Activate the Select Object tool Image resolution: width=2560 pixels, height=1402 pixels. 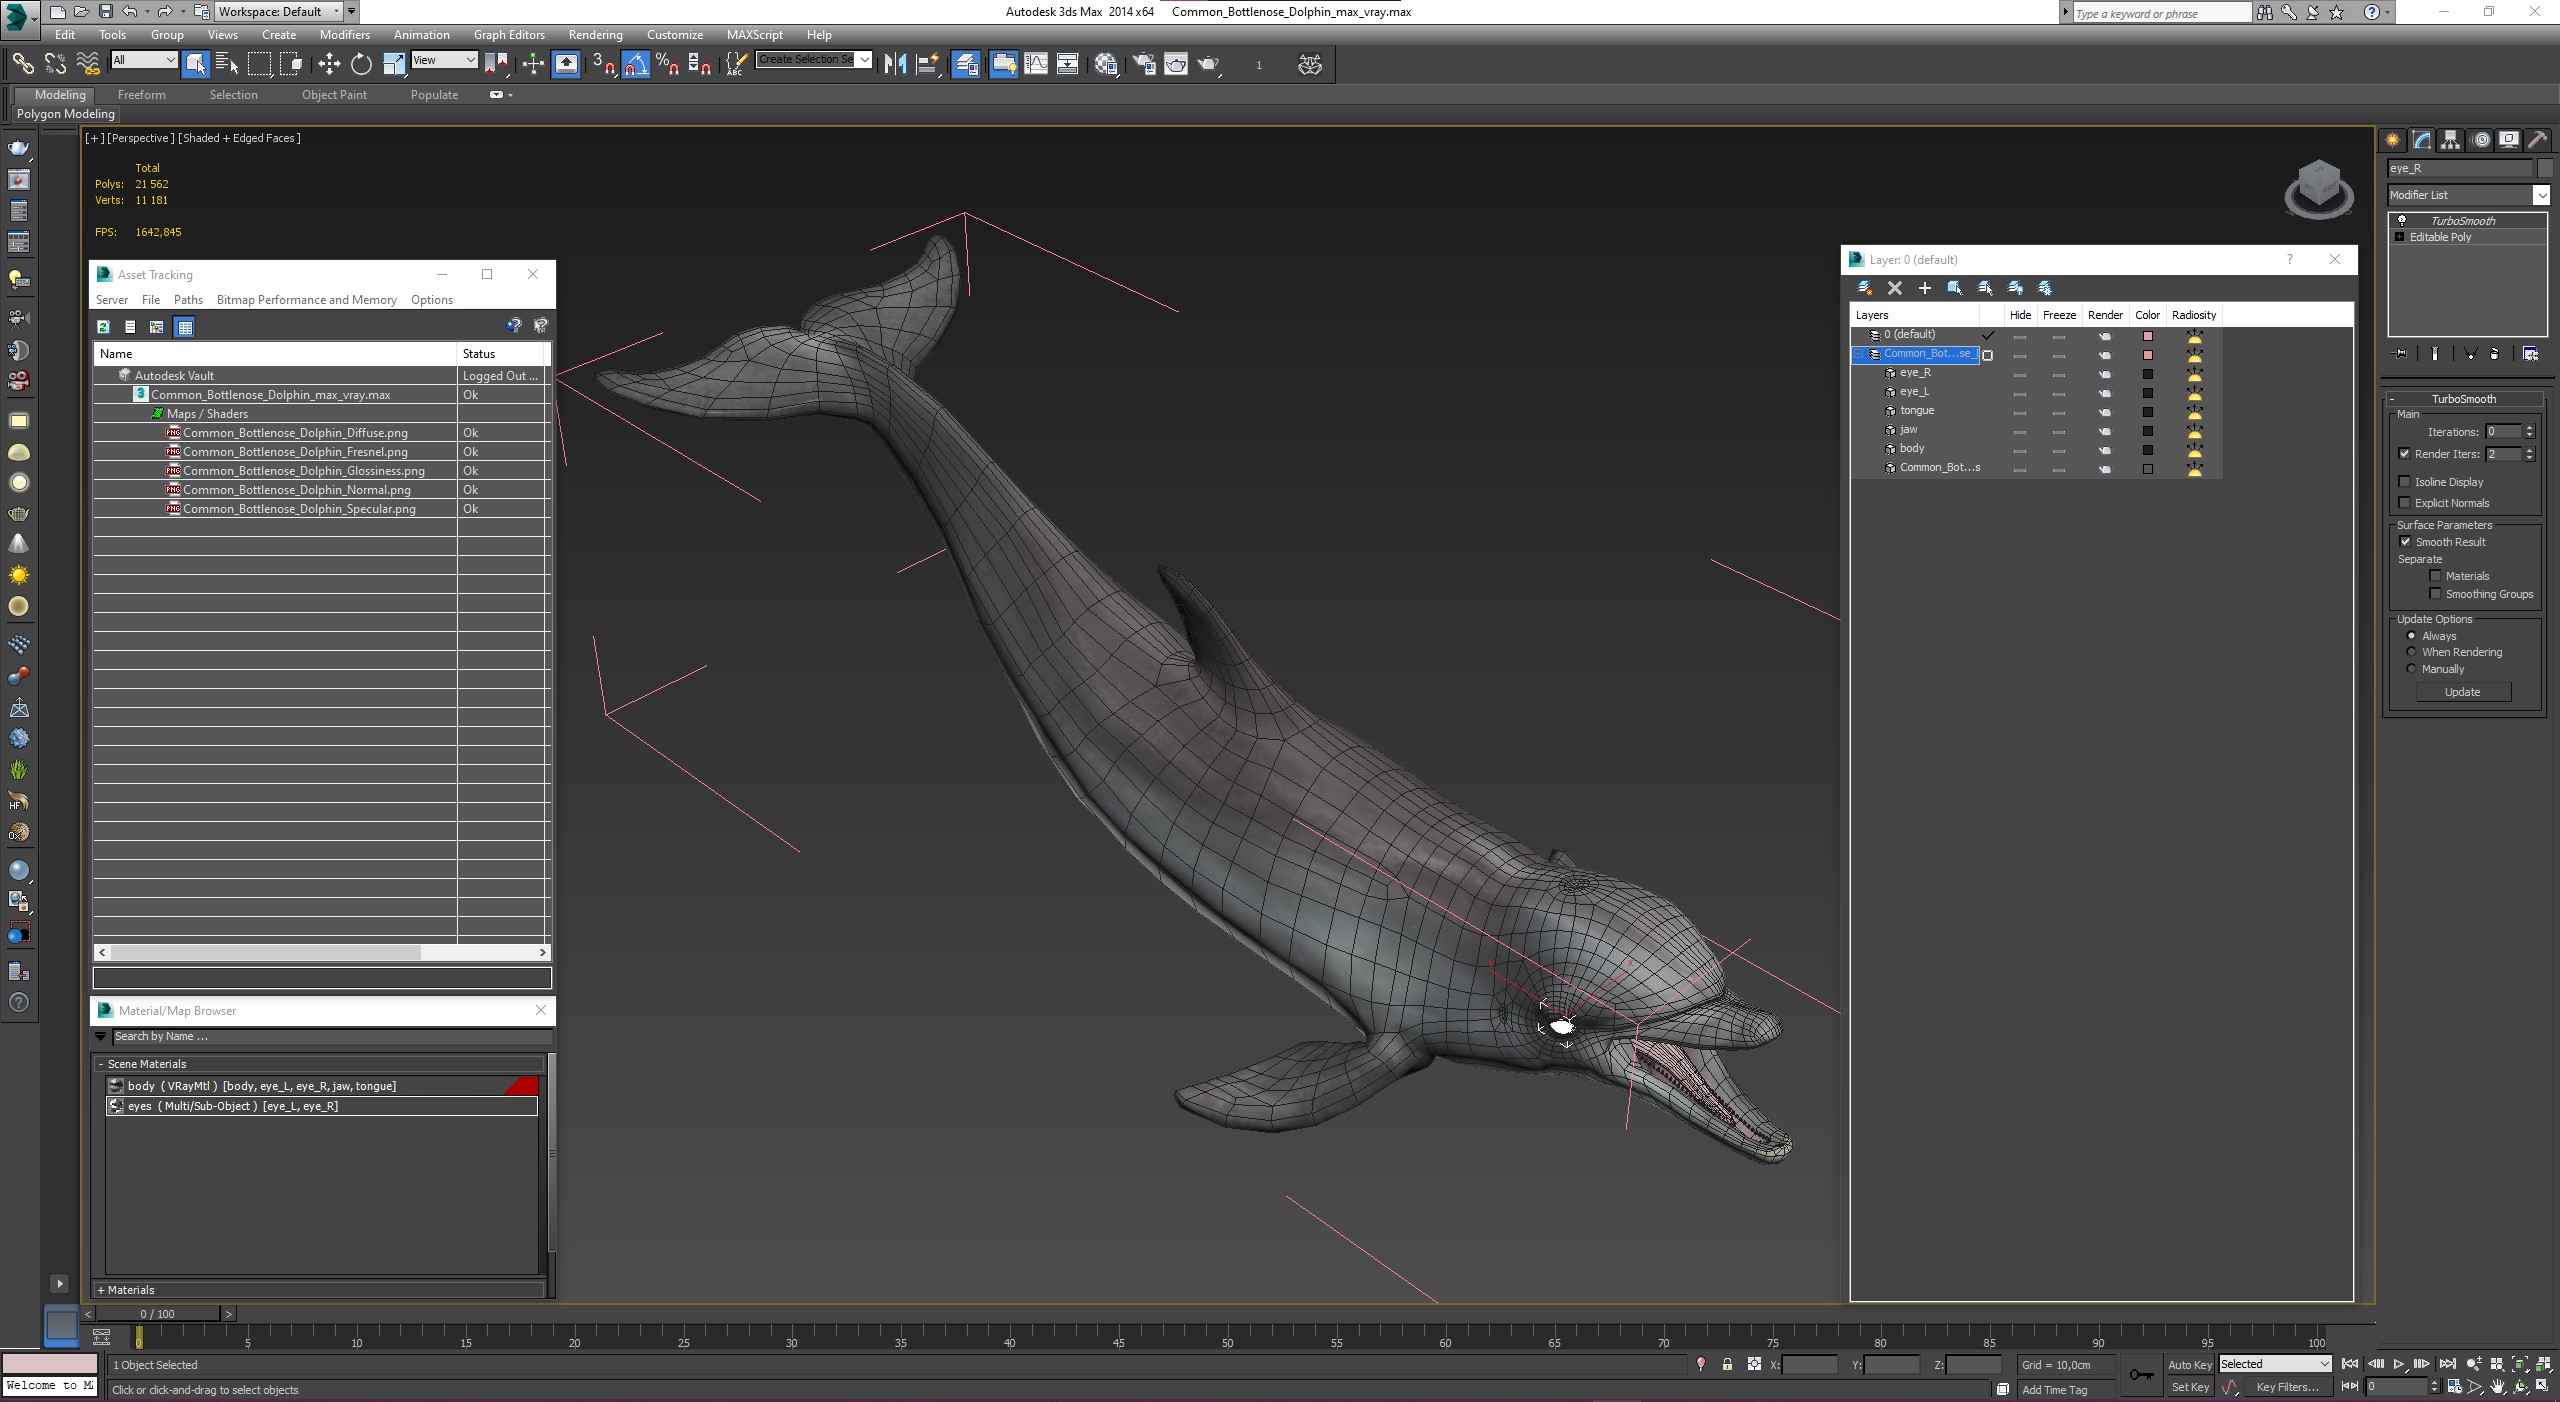196,64
